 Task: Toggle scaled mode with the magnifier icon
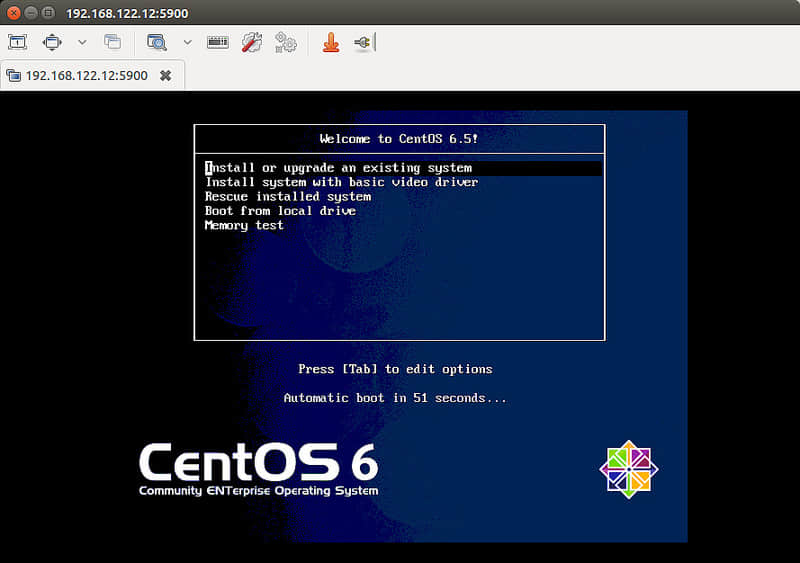click(157, 42)
